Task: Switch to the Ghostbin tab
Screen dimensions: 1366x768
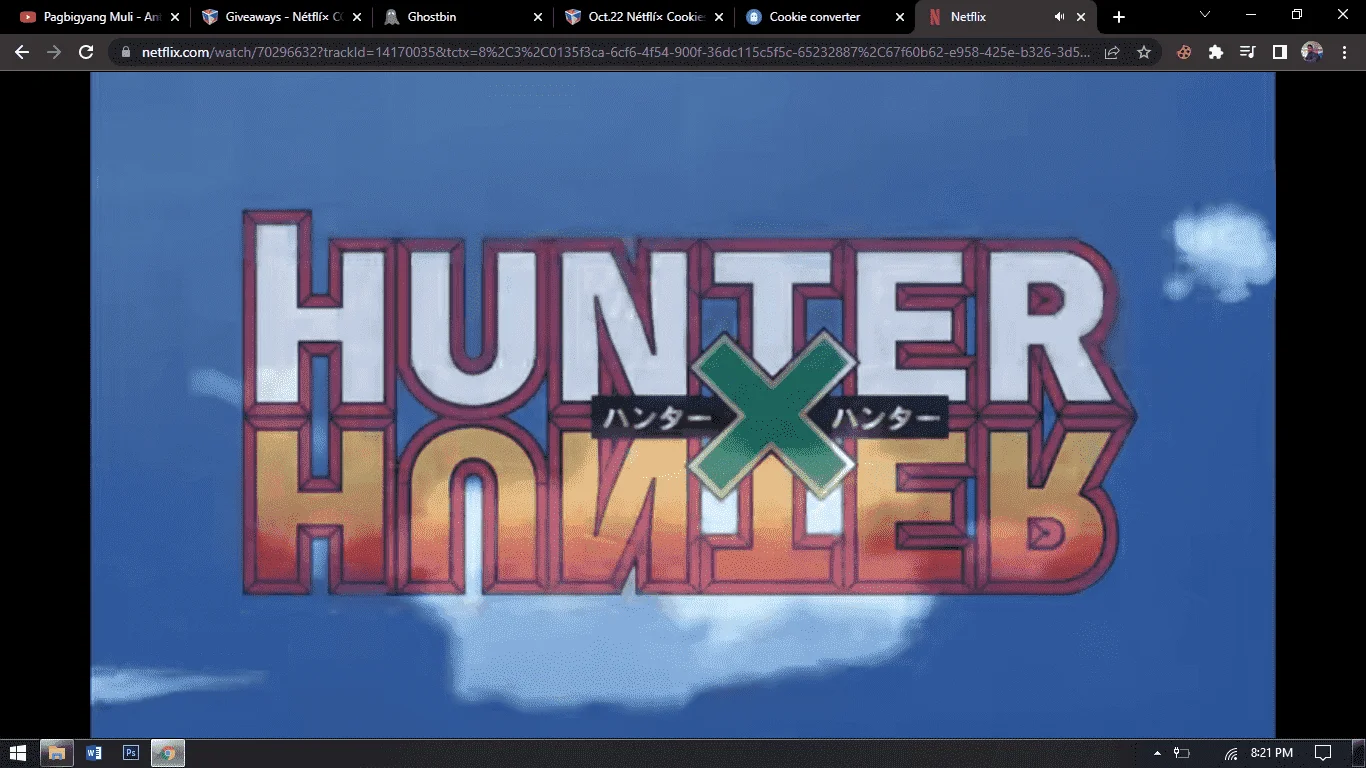Action: click(x=463, y=17)
